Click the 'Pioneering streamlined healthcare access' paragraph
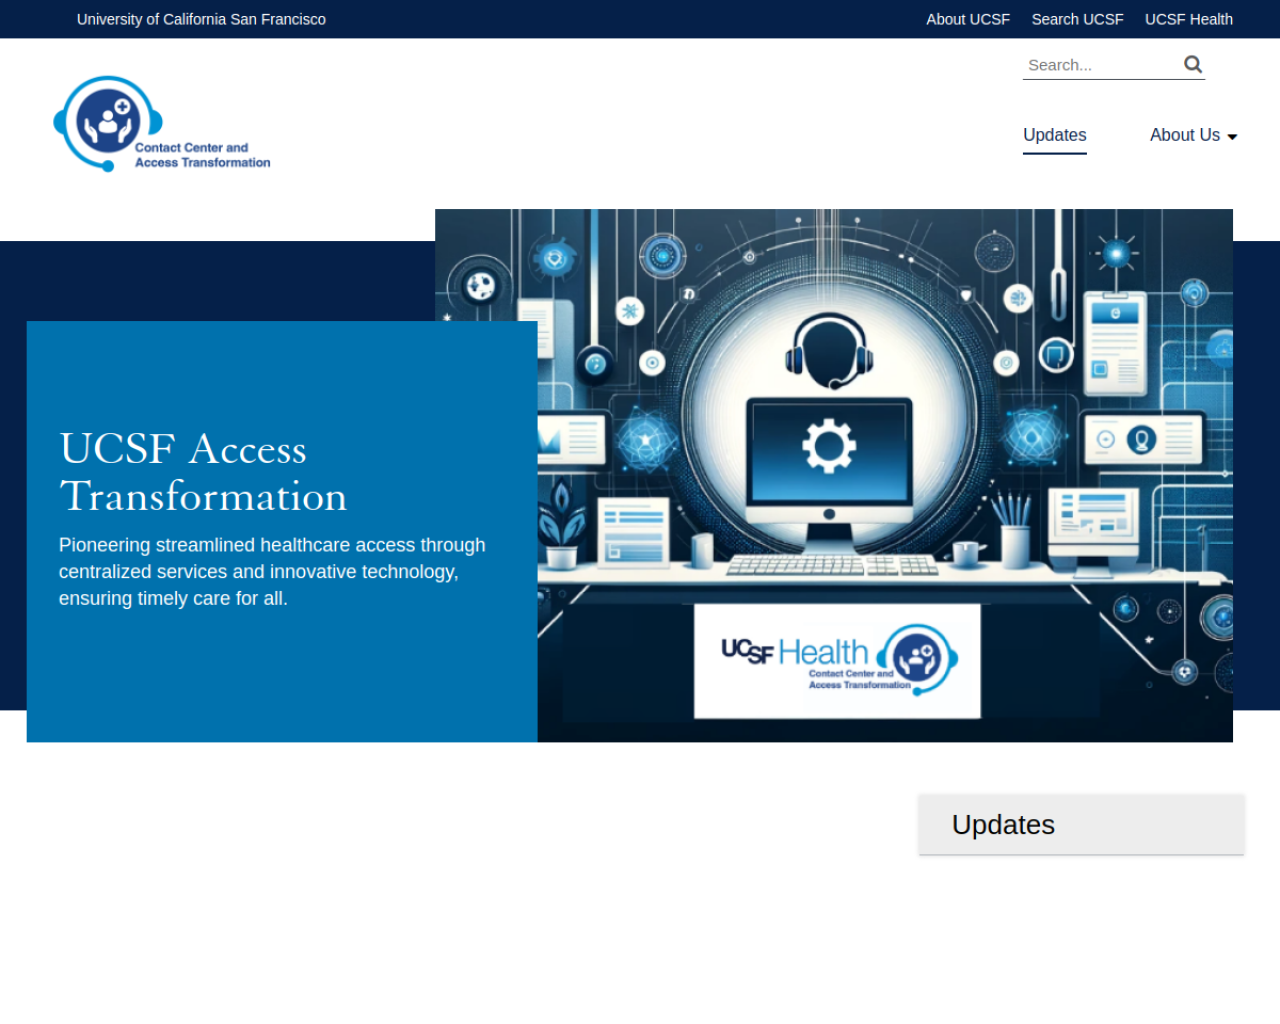This screenshot has width=1280, height=1024. pos(272,572)
